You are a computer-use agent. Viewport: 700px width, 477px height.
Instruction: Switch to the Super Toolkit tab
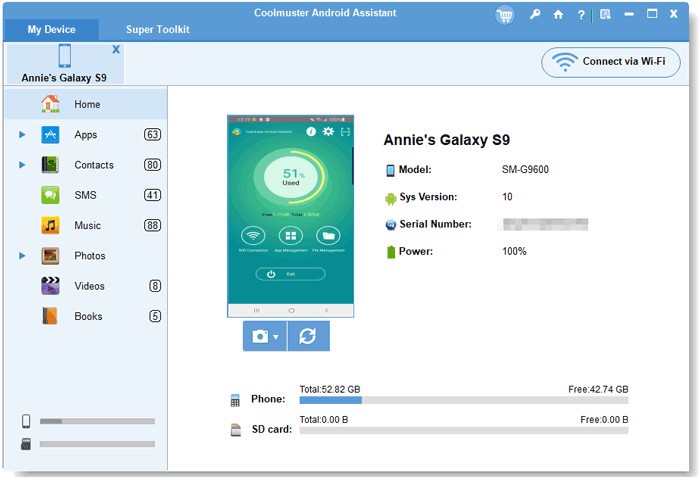(158, 29)
